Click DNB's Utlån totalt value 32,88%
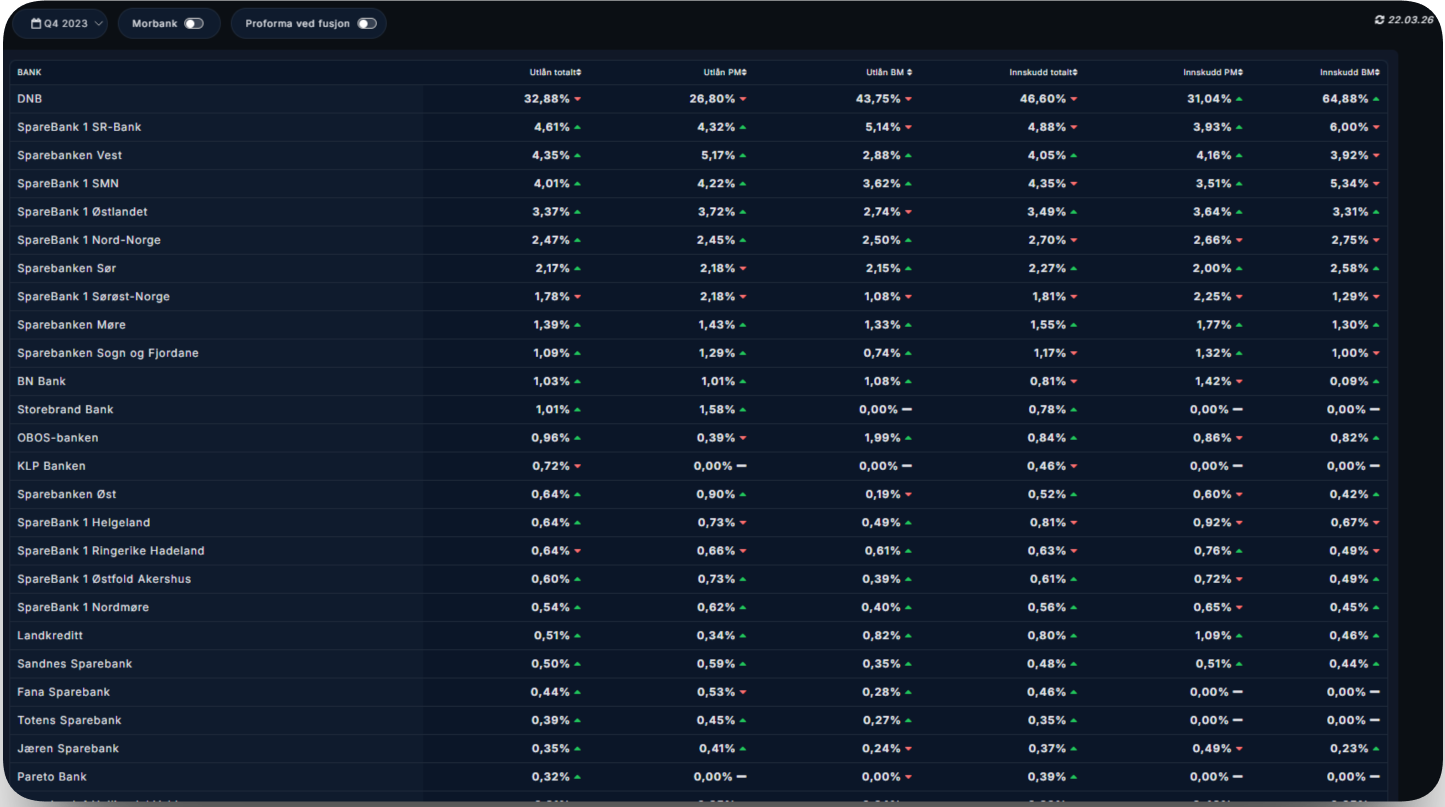The height and width of the screenshot is (807, 1445). point(547,99)
